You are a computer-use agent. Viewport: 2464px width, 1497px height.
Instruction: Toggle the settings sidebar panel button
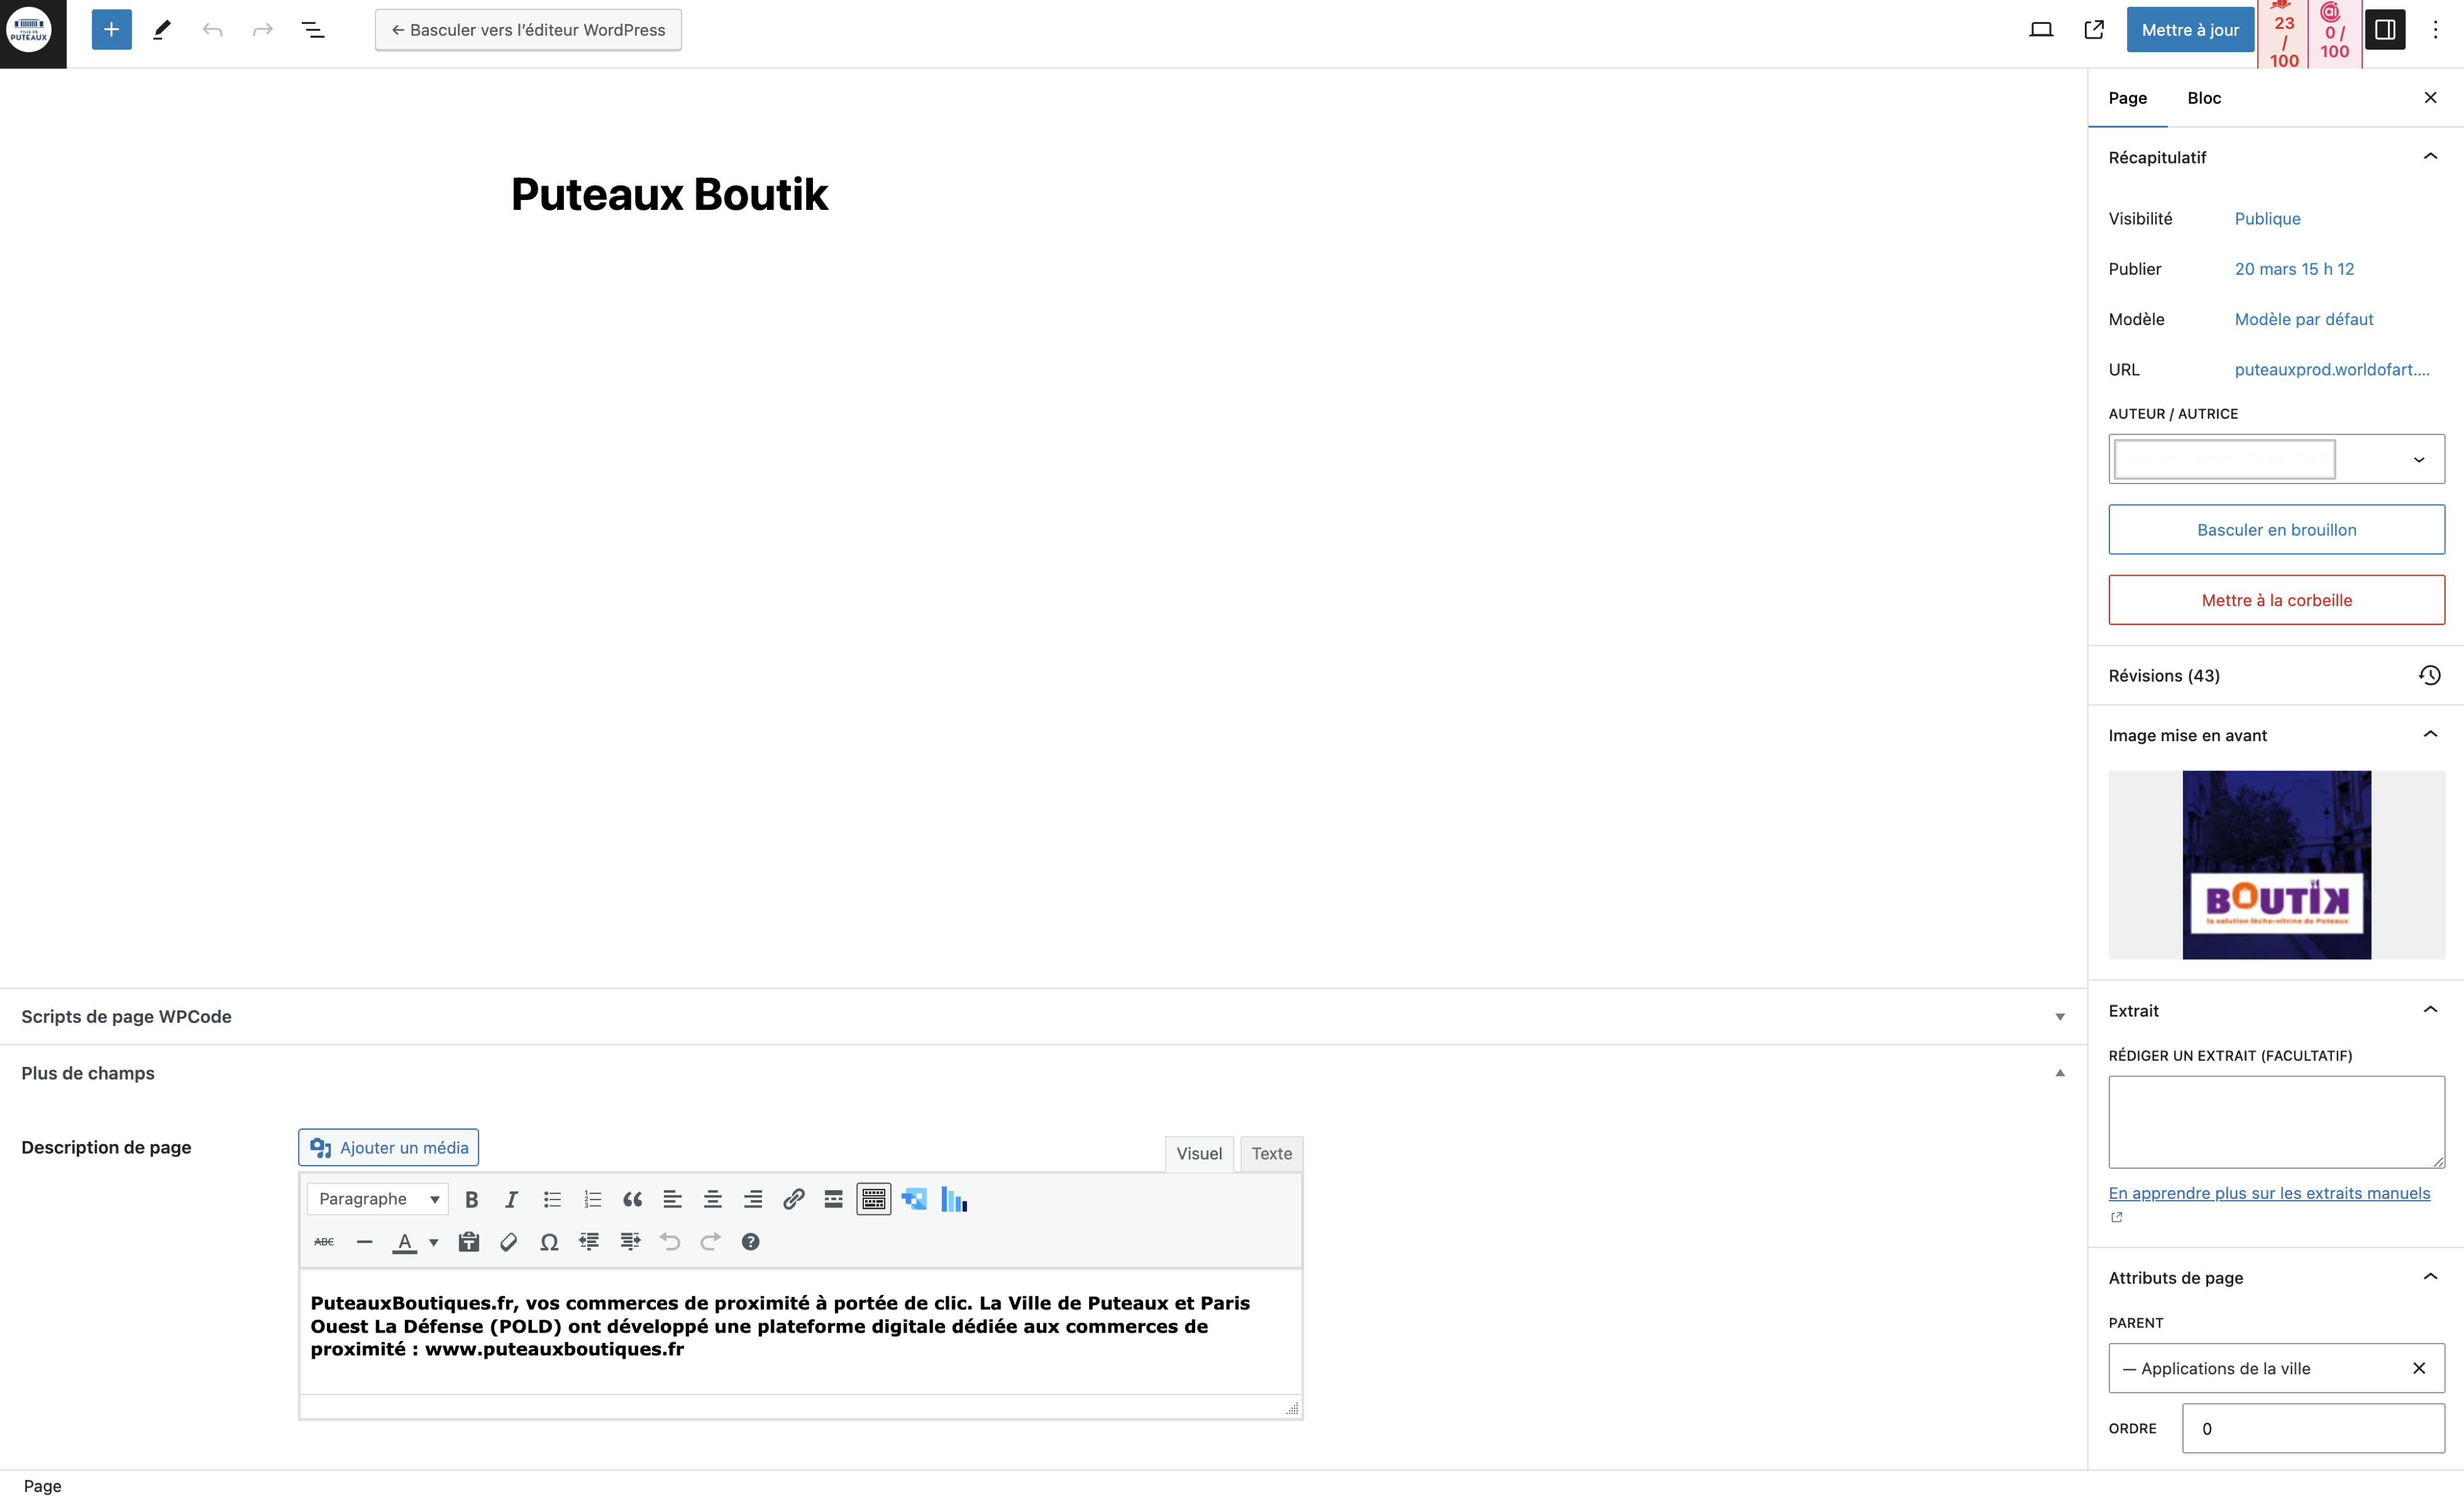(2385, 30)
